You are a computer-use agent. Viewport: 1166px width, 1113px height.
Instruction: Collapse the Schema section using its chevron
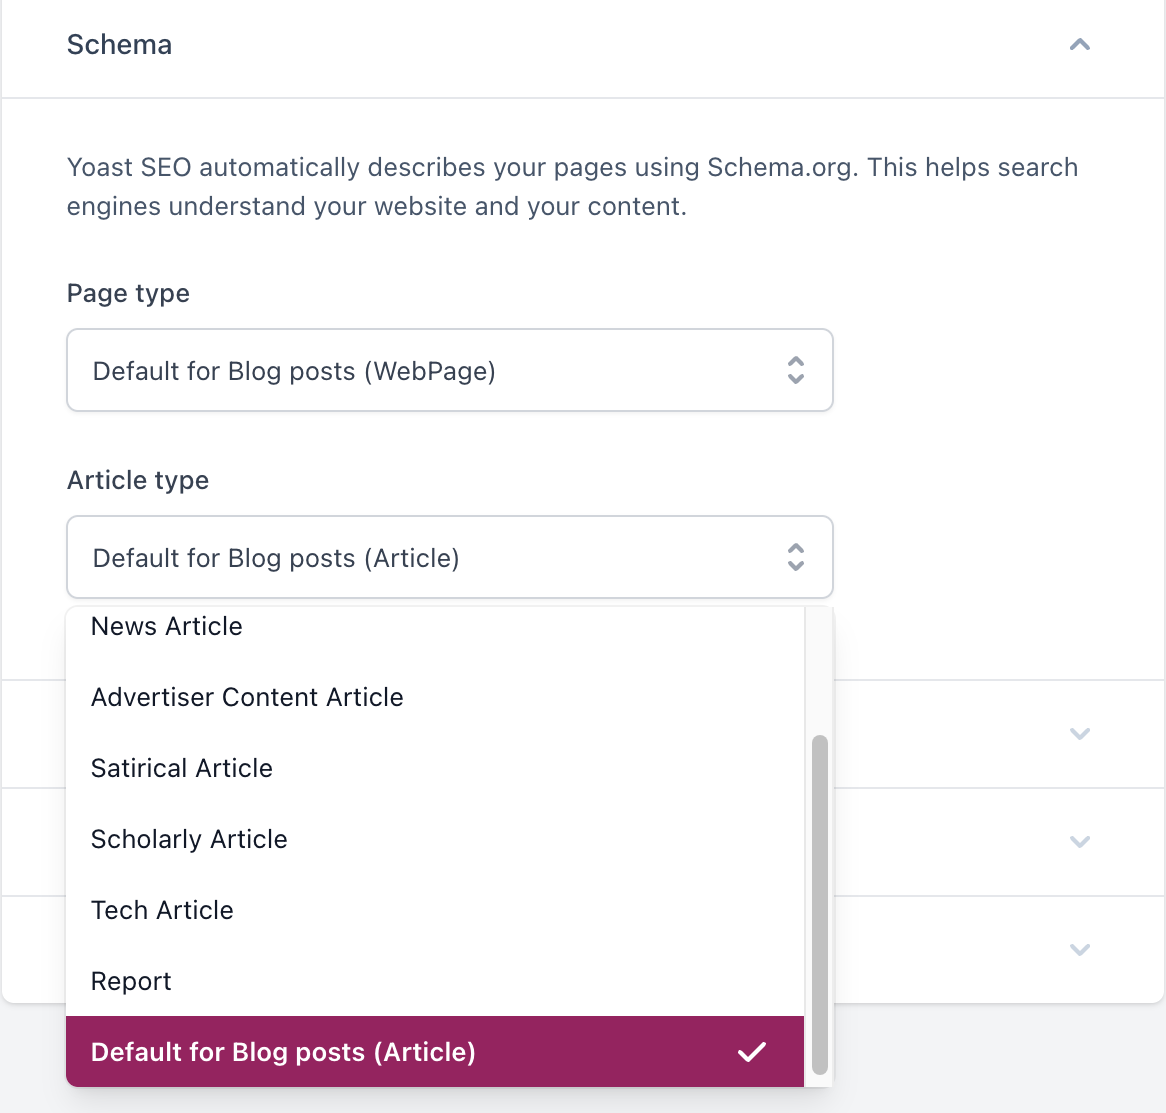1079,45
